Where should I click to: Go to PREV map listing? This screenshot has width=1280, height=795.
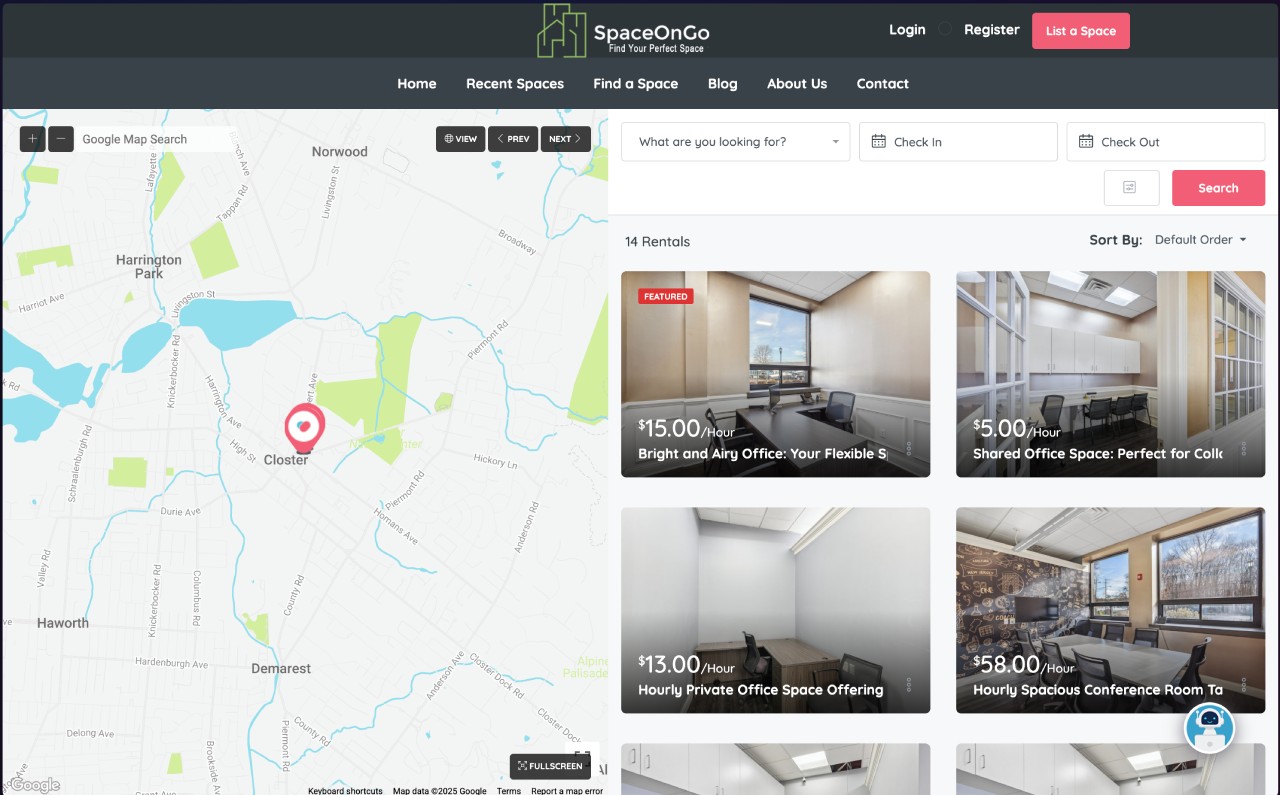click(513, 139)
